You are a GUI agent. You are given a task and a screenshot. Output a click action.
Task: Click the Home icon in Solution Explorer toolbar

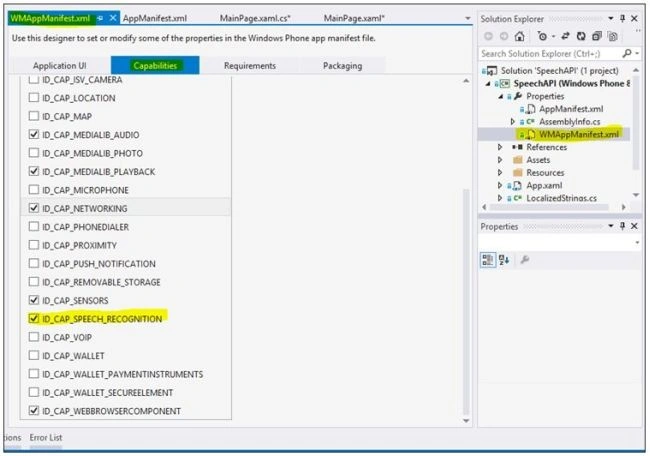[519, 36]
